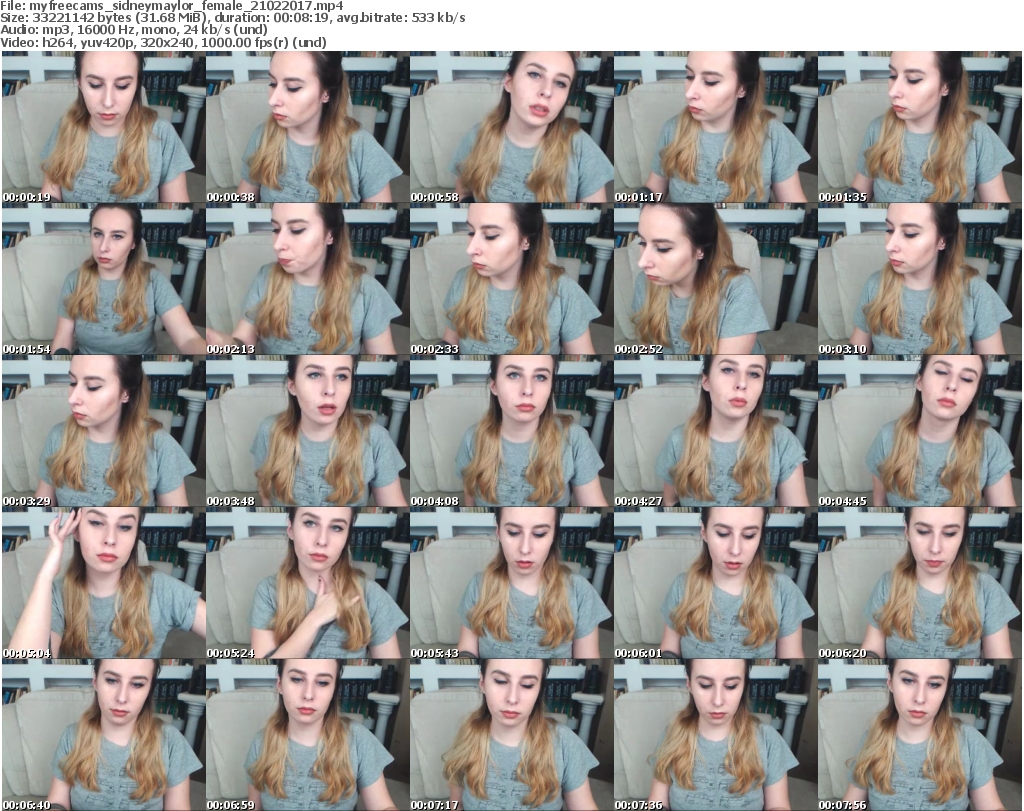The height and width of the screenshot is (811, 1024).
Task: Click the Audio mp3 16000 Hz info line
Action: click(x=134, y=30)
